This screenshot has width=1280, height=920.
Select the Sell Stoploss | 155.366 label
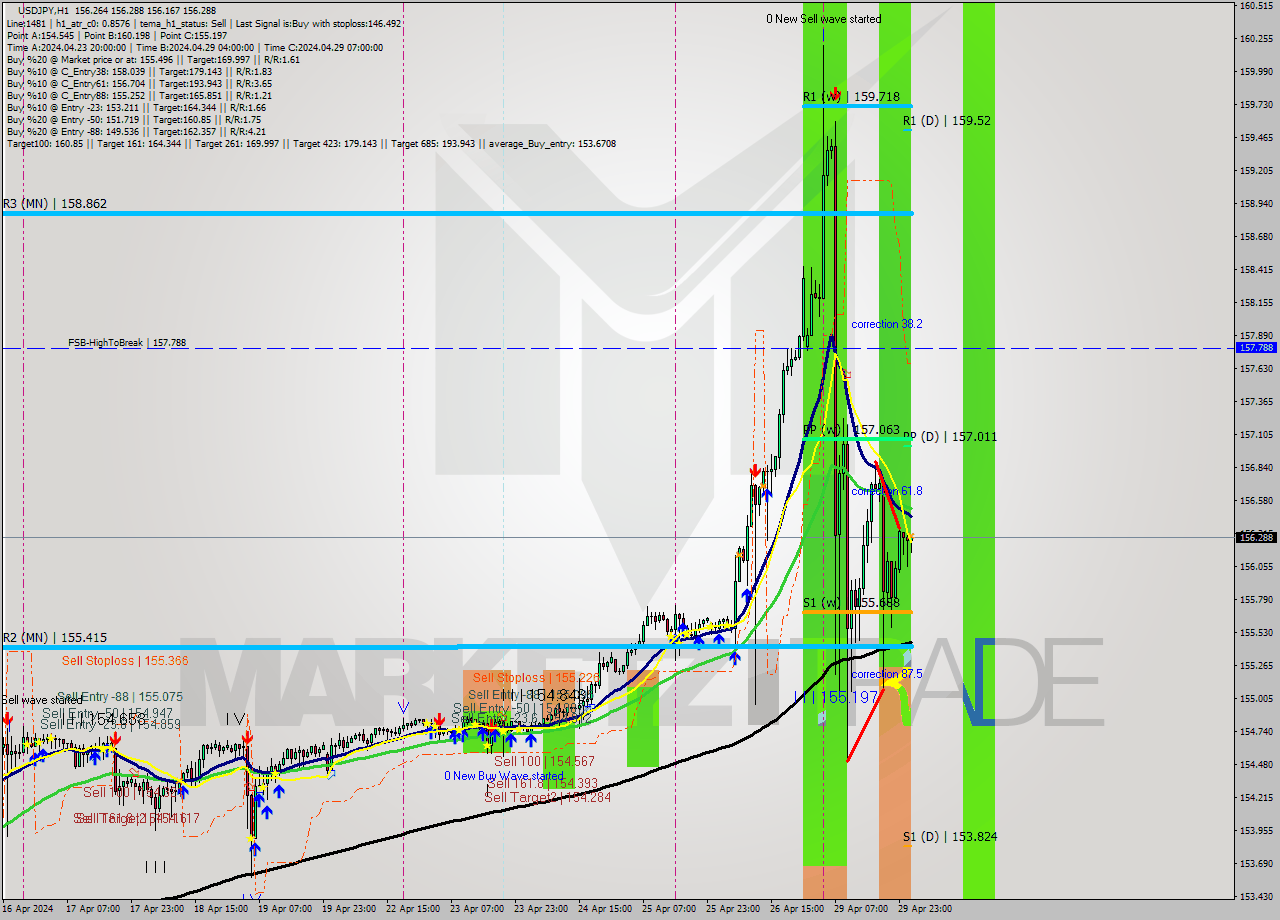pos(125,661)
